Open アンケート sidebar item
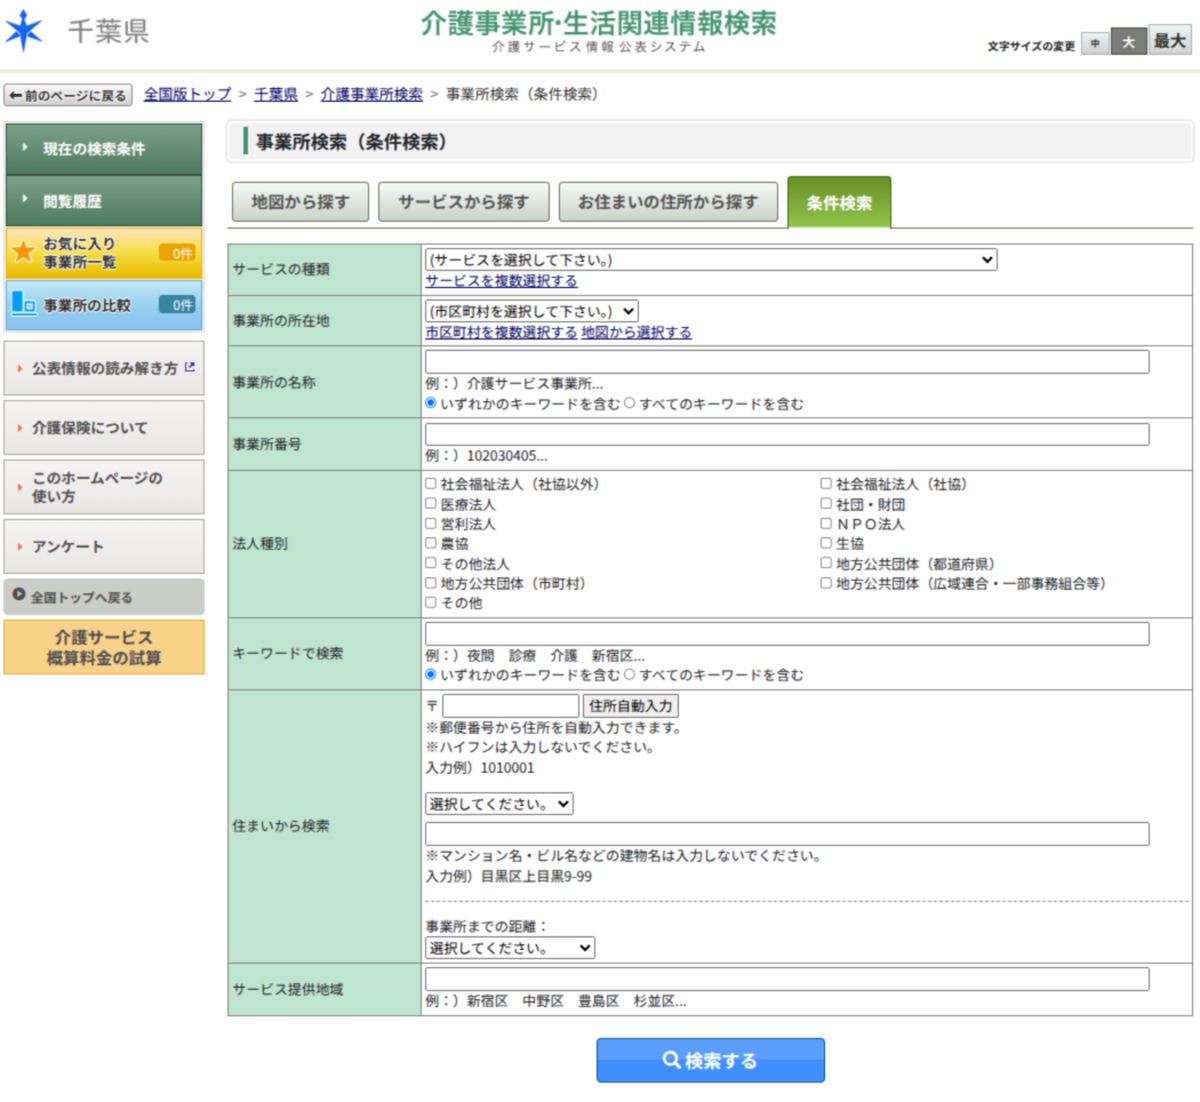 click(104, 546)
